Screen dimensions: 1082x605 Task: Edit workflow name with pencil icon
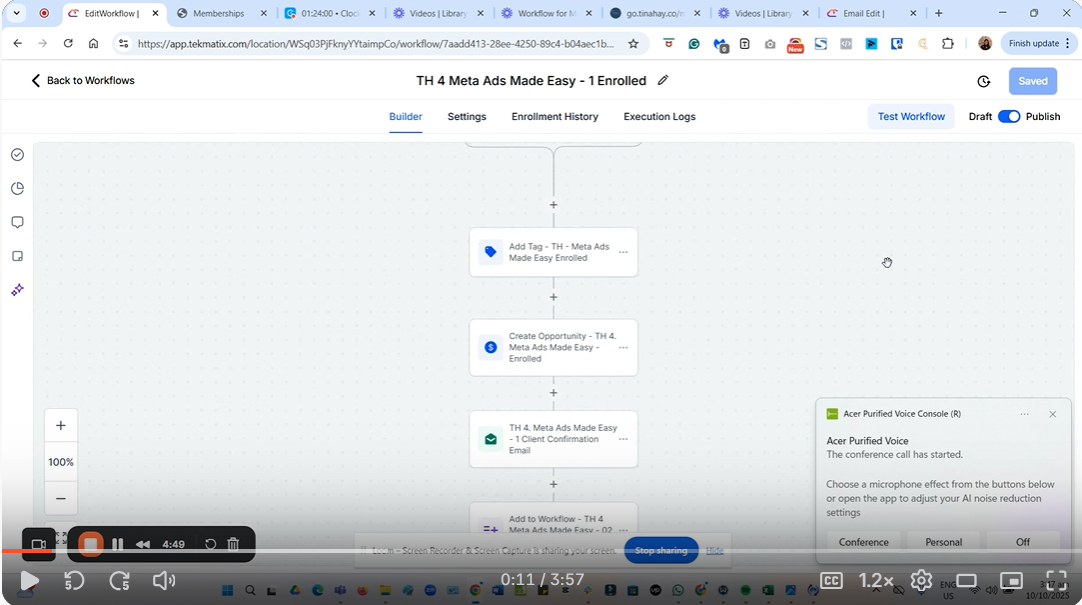(663, 80)
